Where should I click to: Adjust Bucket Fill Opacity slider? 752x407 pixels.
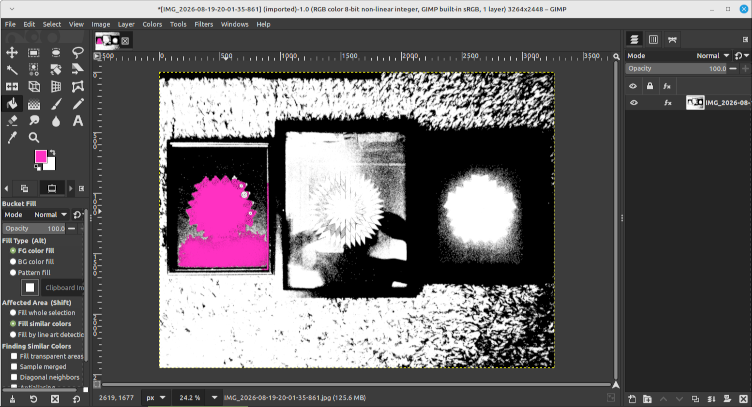[35, 229]
